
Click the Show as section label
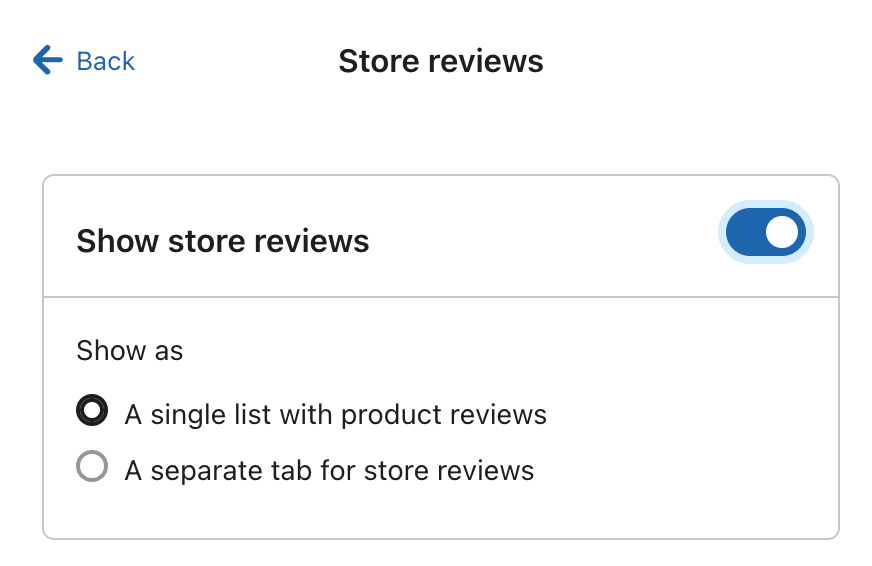pos(130,351)
